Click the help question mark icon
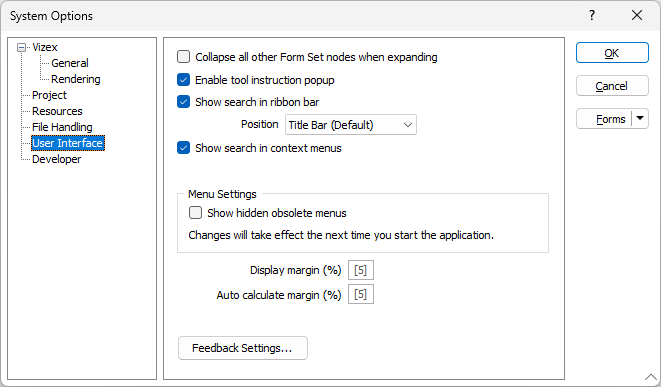 [x=592, y=16]
